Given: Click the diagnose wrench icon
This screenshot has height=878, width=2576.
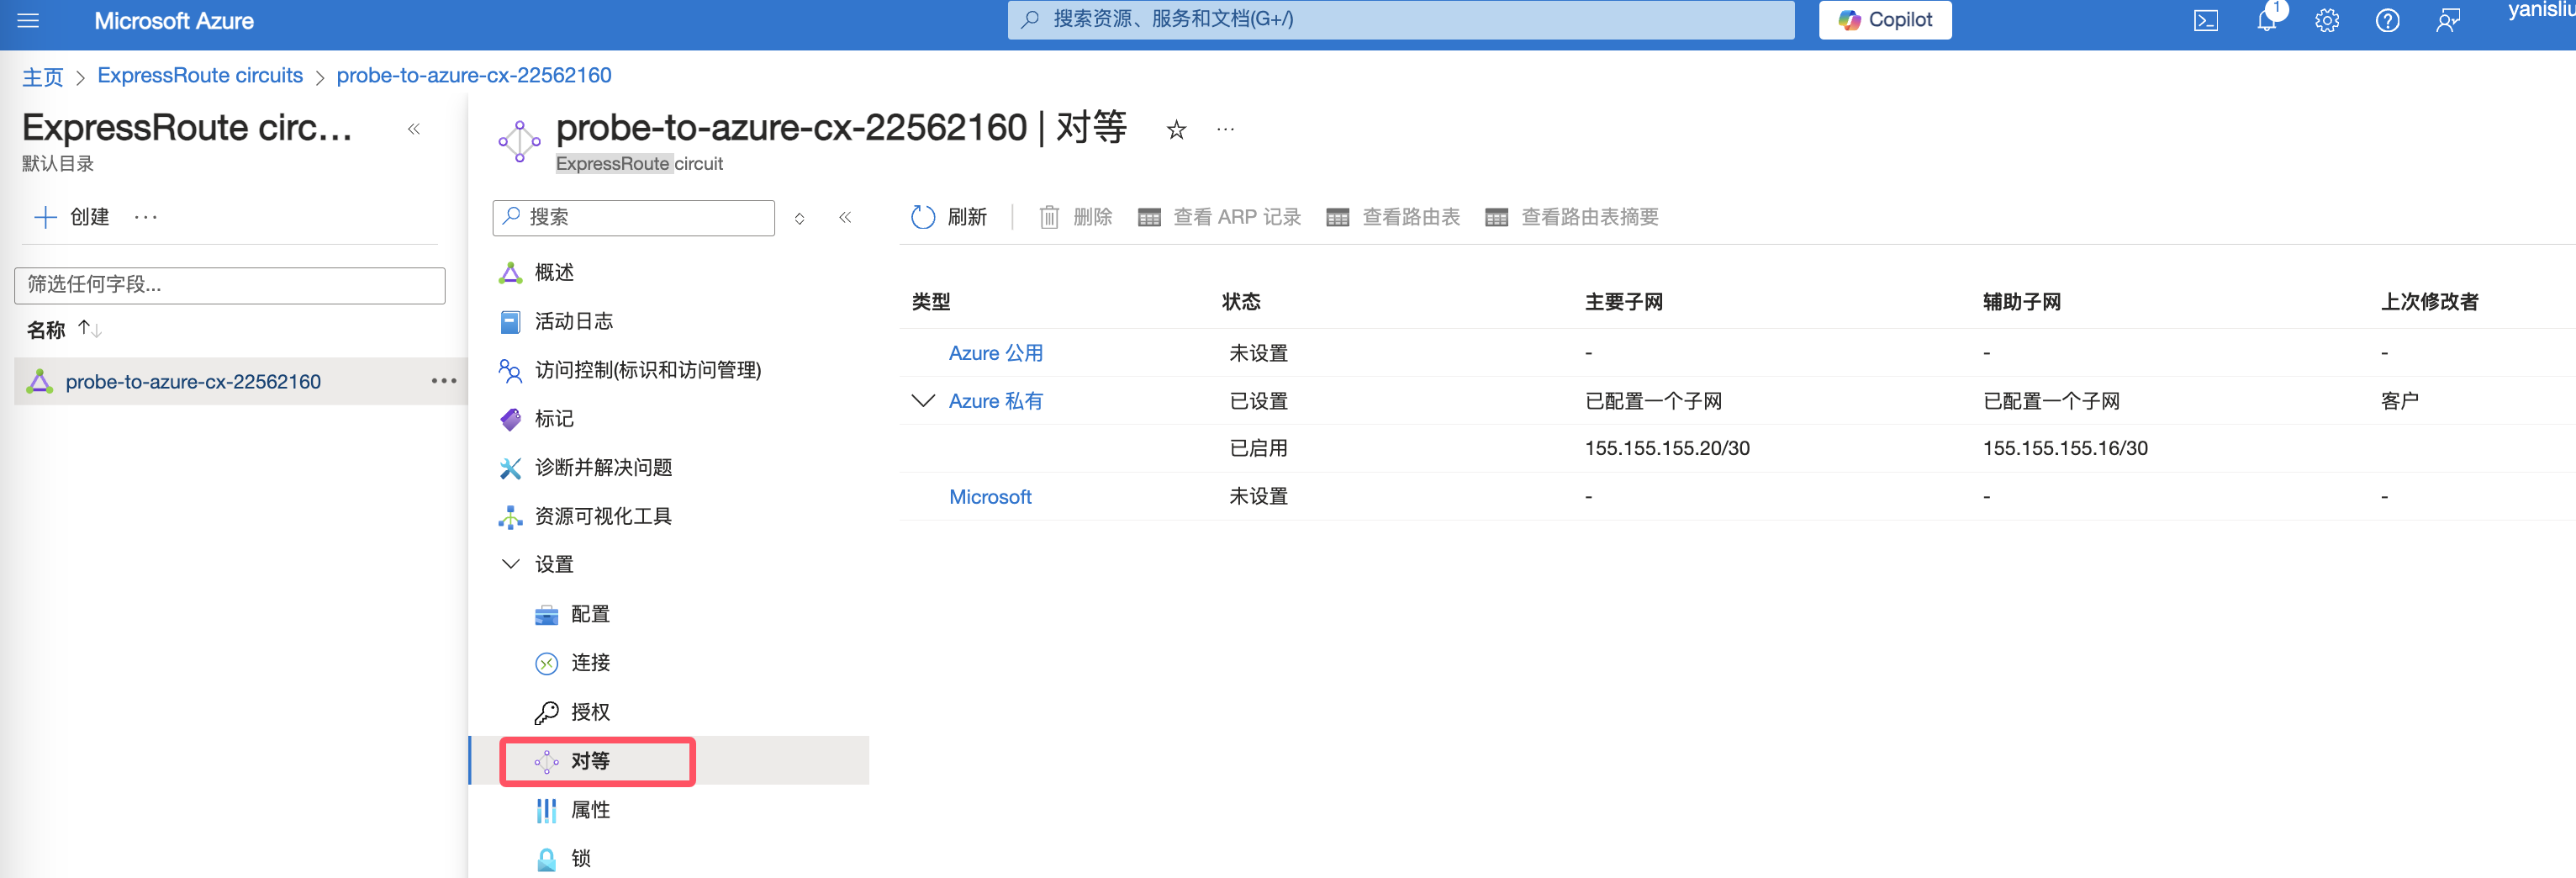Looking at the screenshot, I should click(x=510, y=467).
